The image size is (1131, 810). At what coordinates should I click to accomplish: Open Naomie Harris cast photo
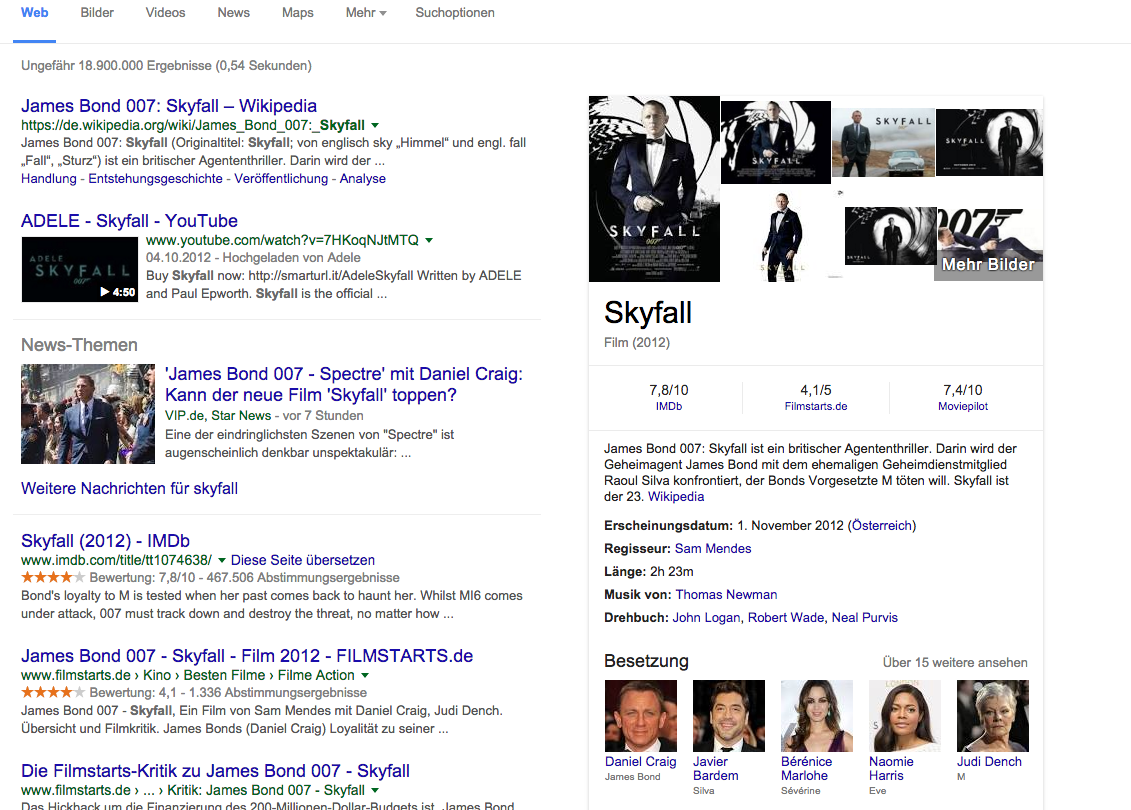pos(905,716)
